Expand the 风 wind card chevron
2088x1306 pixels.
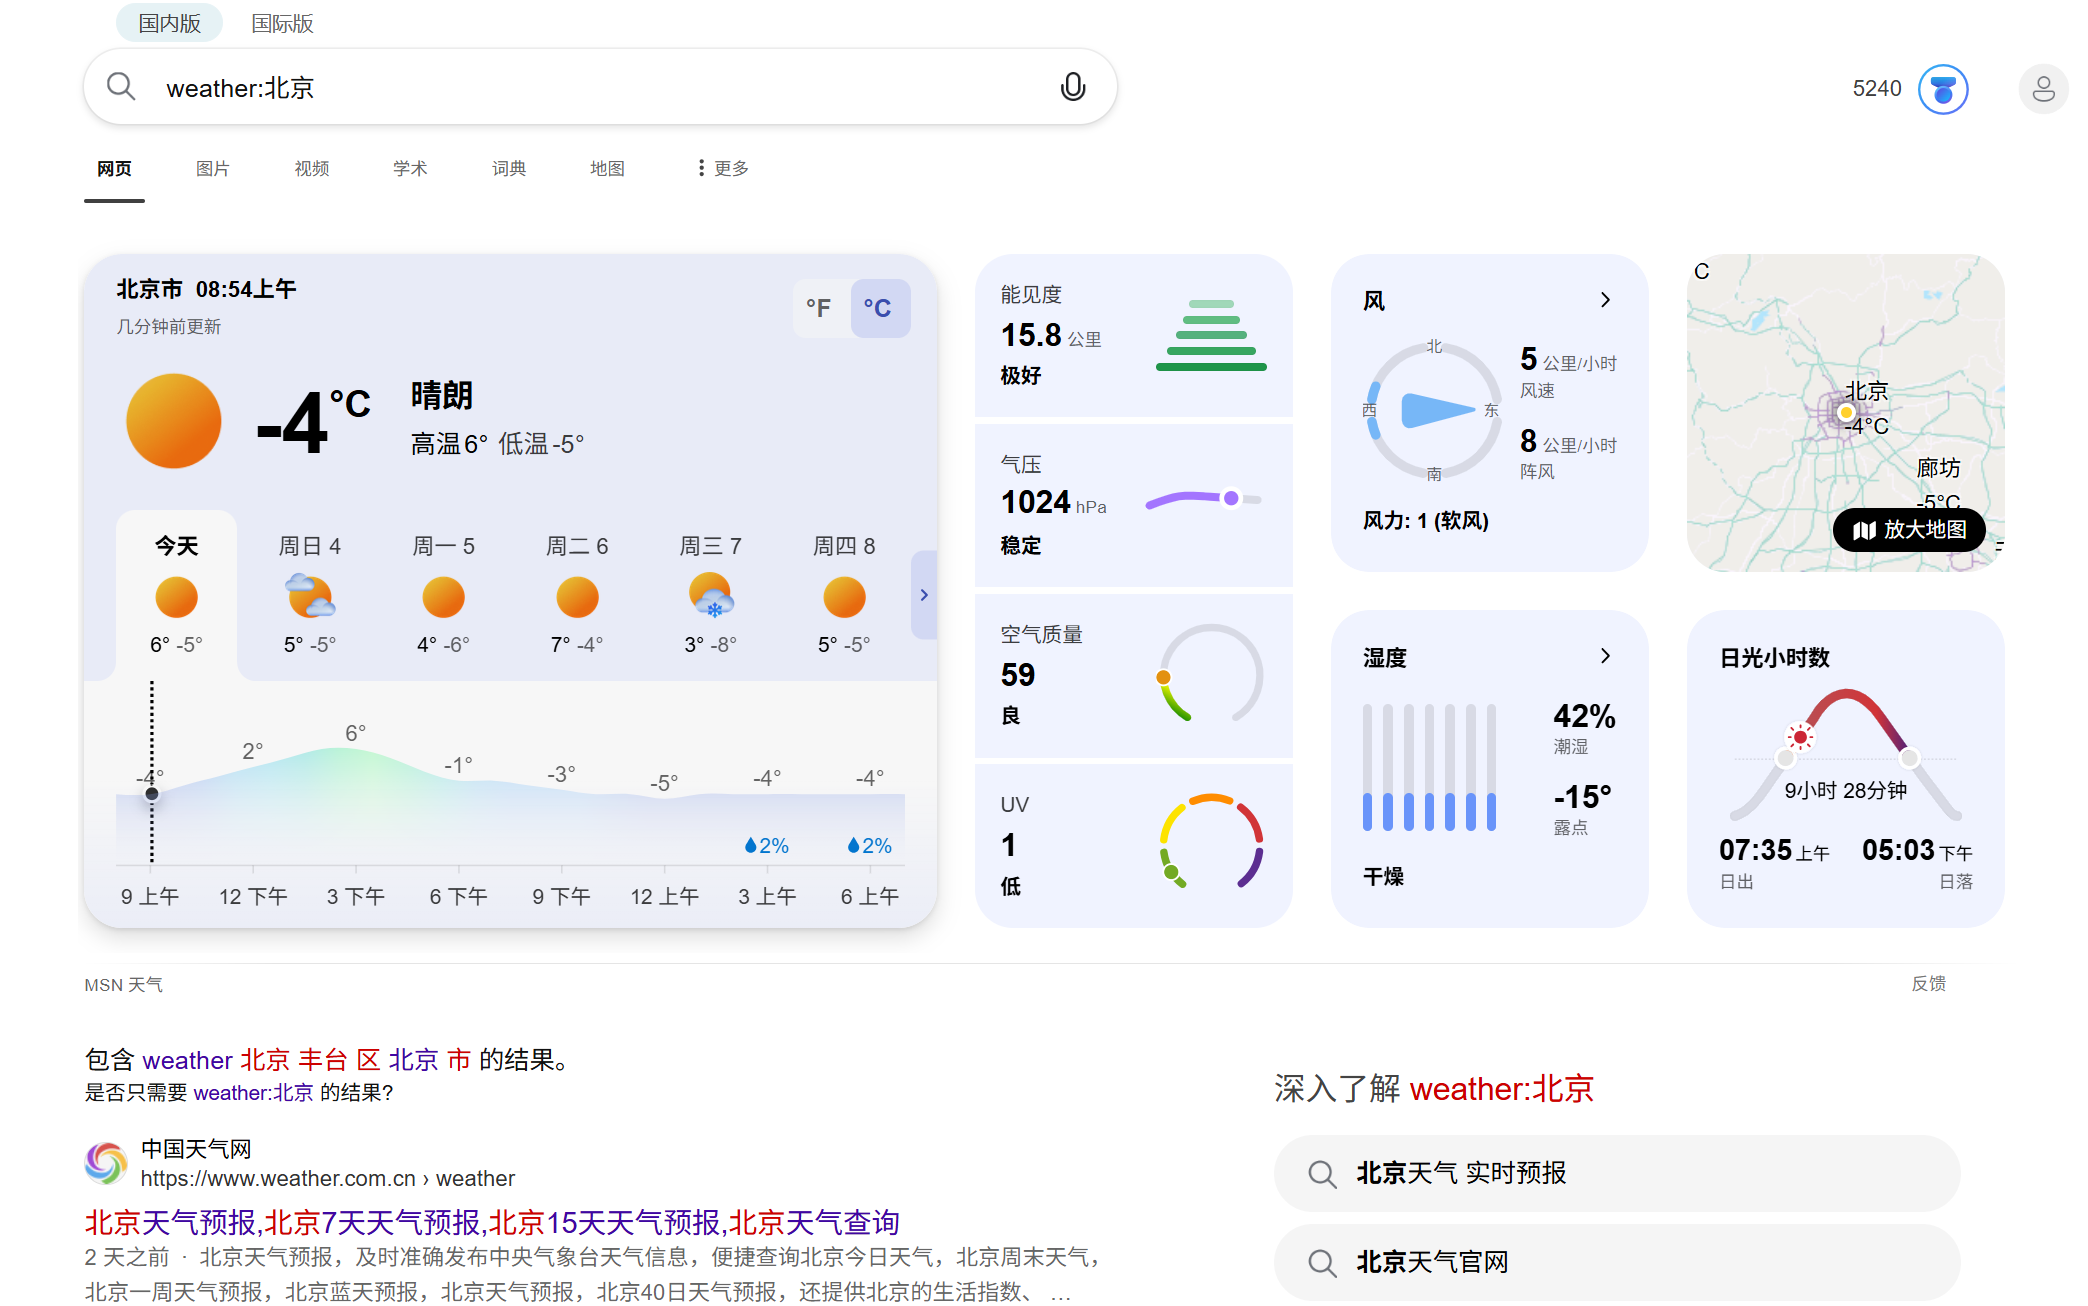click(x=1605, y=300)
